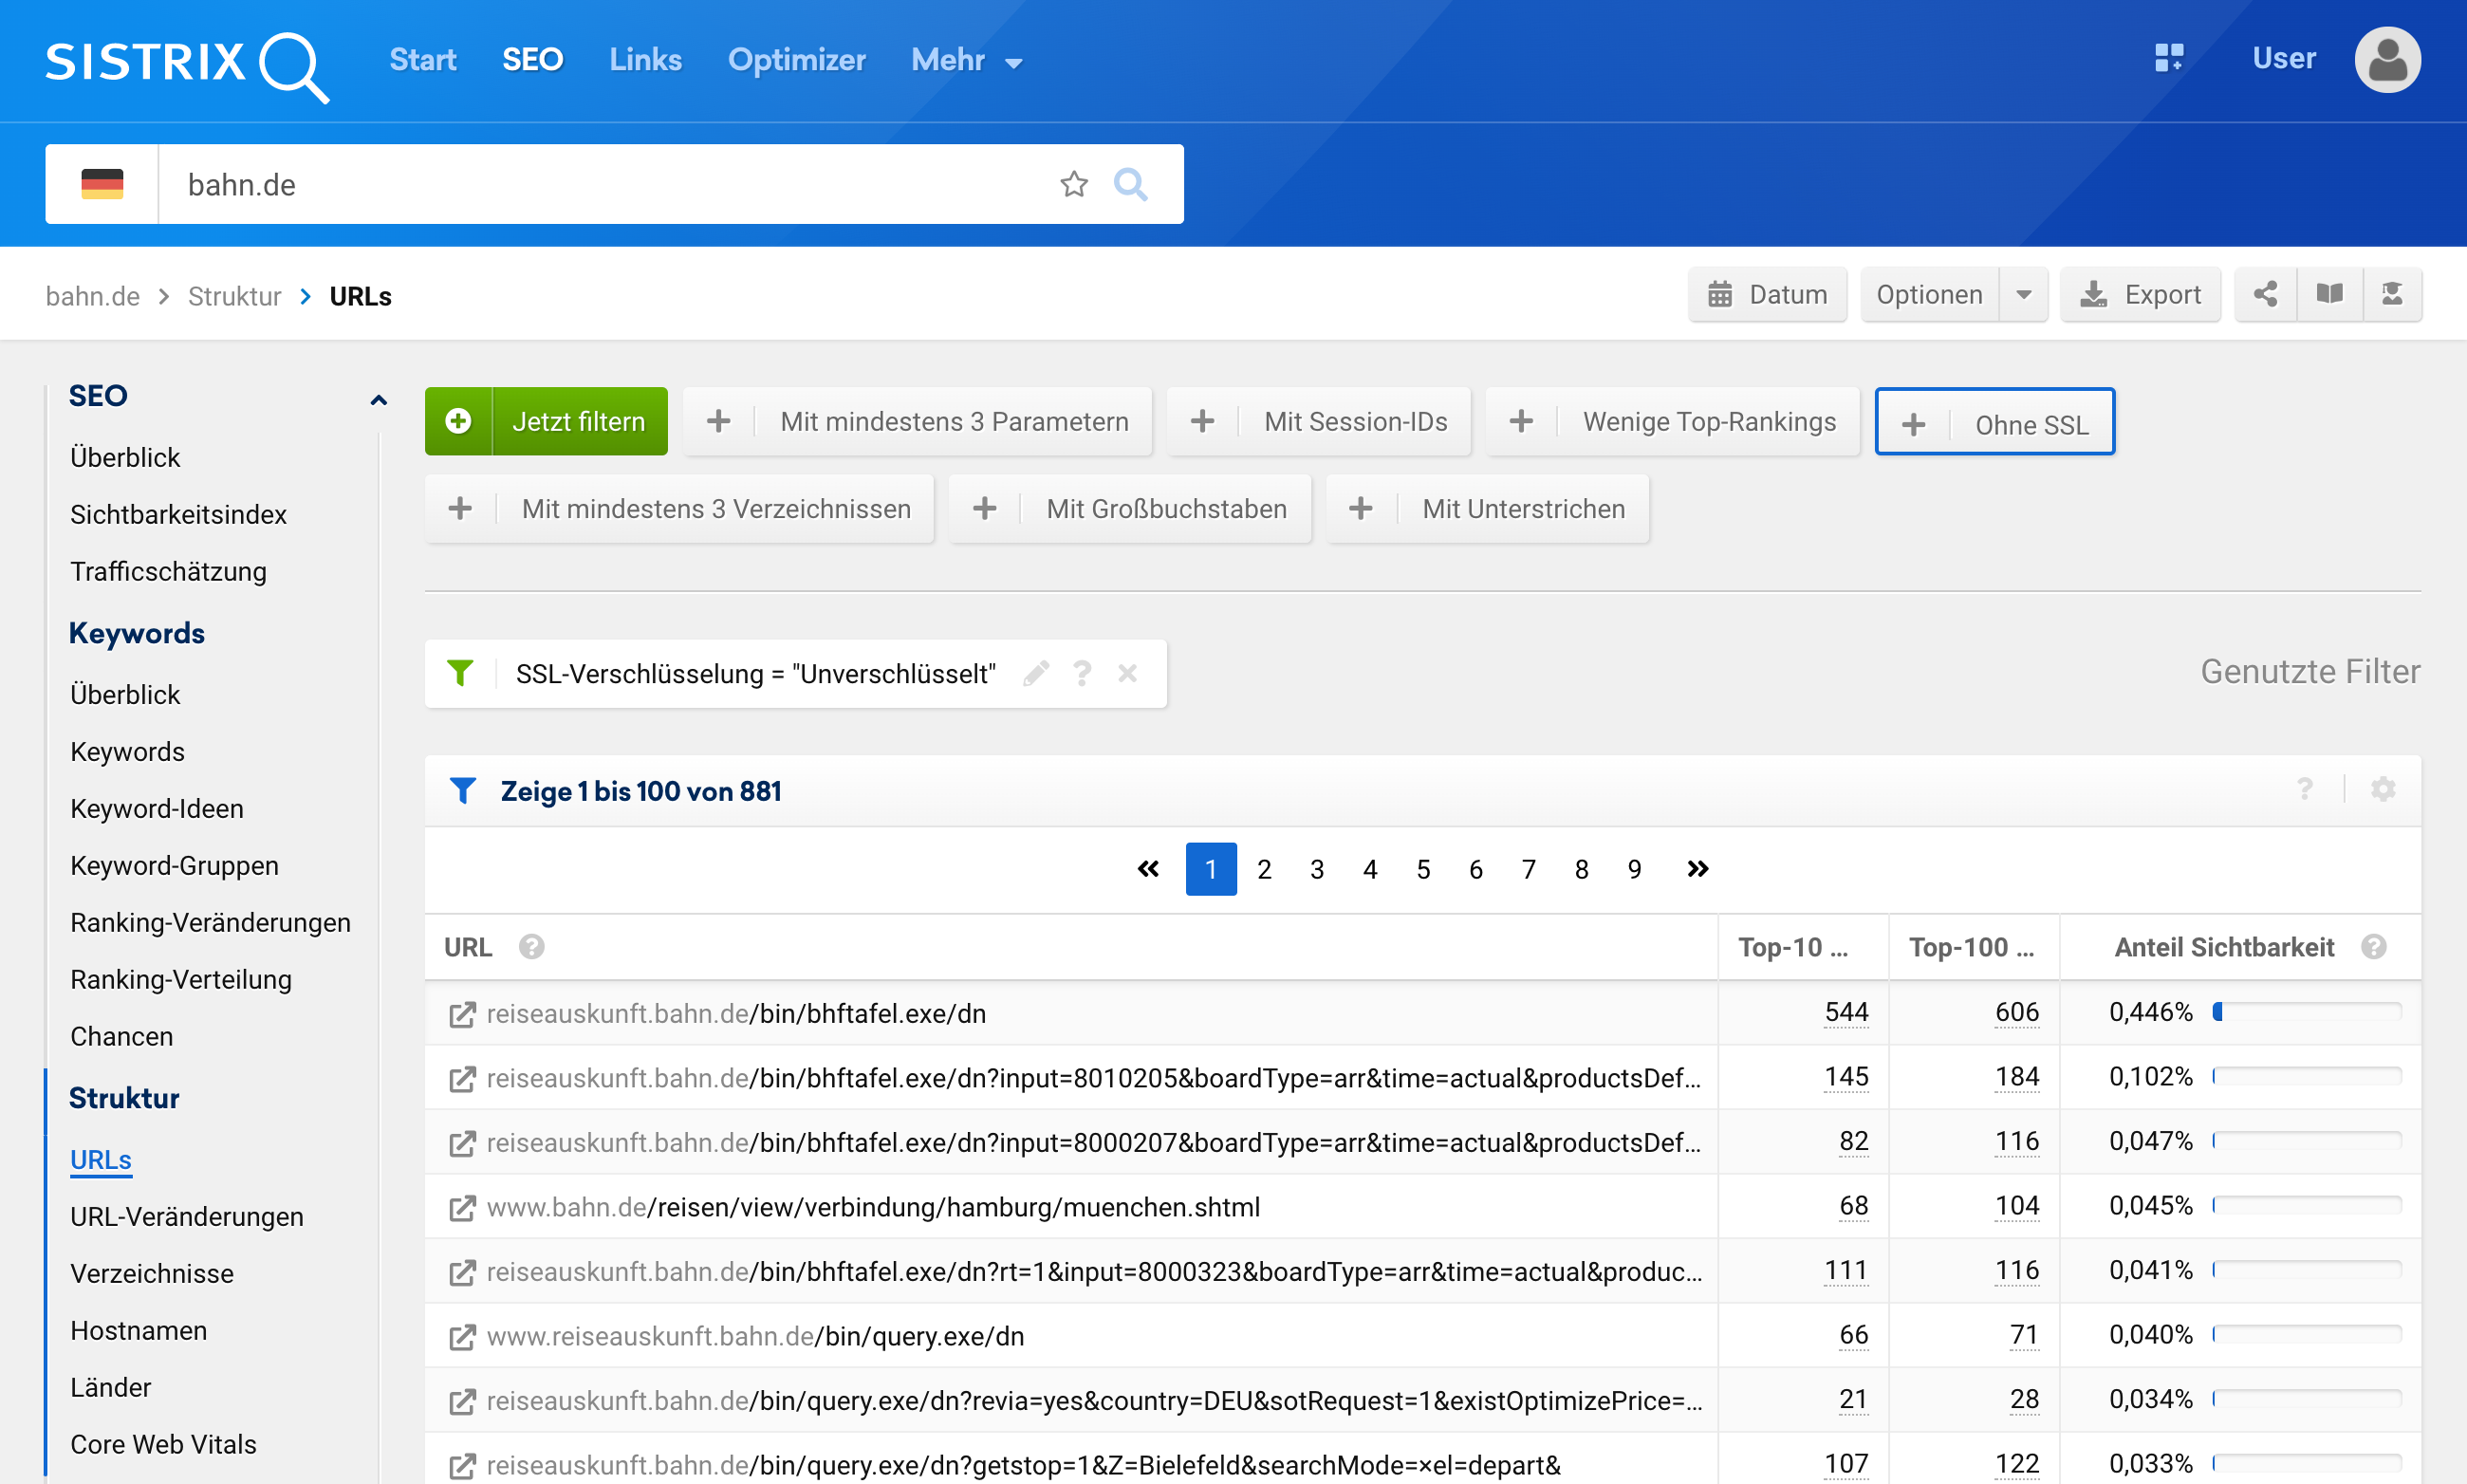Open the dashboard grid icon in header
This screenshot has width=2467, height=1484.
pos(2168,58)
